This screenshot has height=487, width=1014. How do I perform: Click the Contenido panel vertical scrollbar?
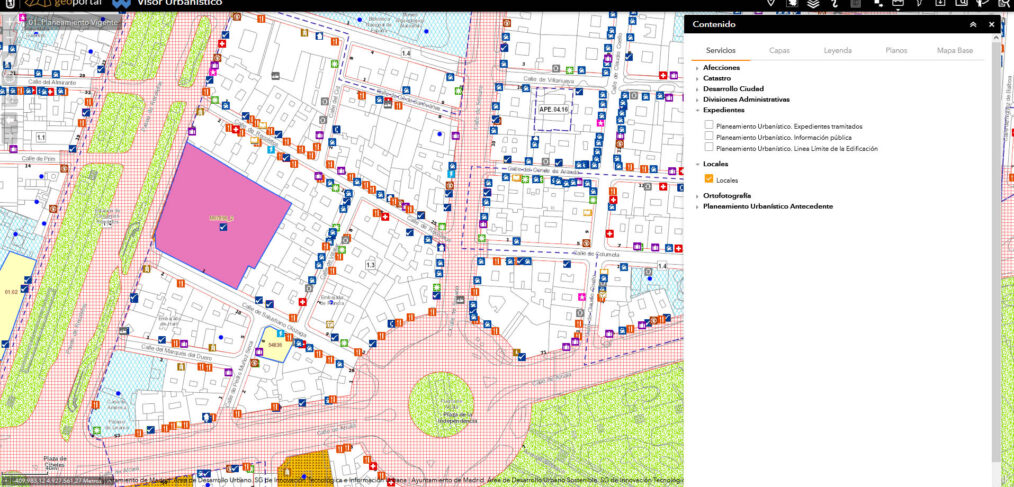(995, 200)
